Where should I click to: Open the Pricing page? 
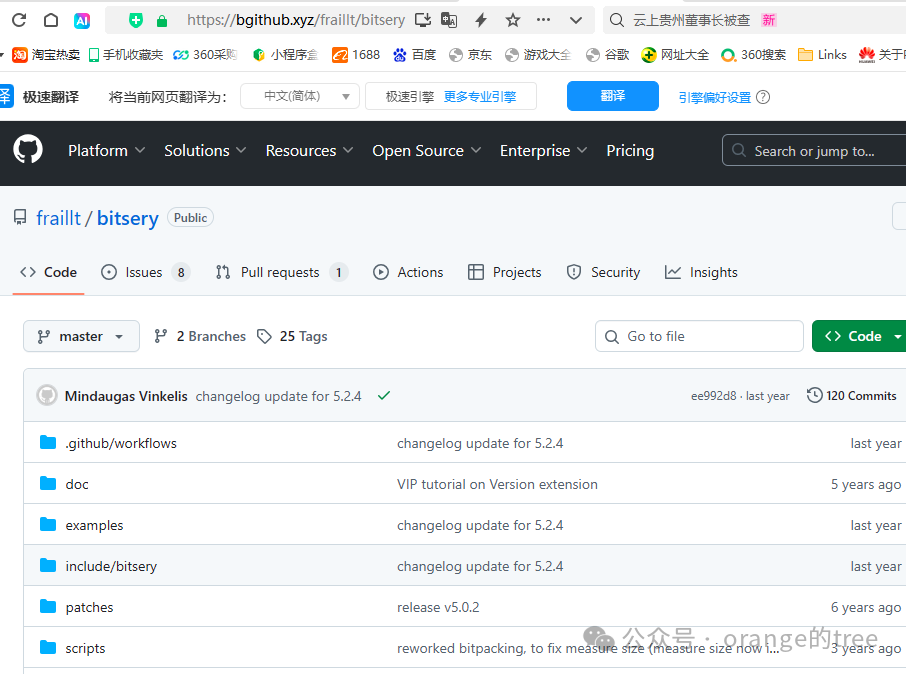pyautogui.click(x=630, y=151)
